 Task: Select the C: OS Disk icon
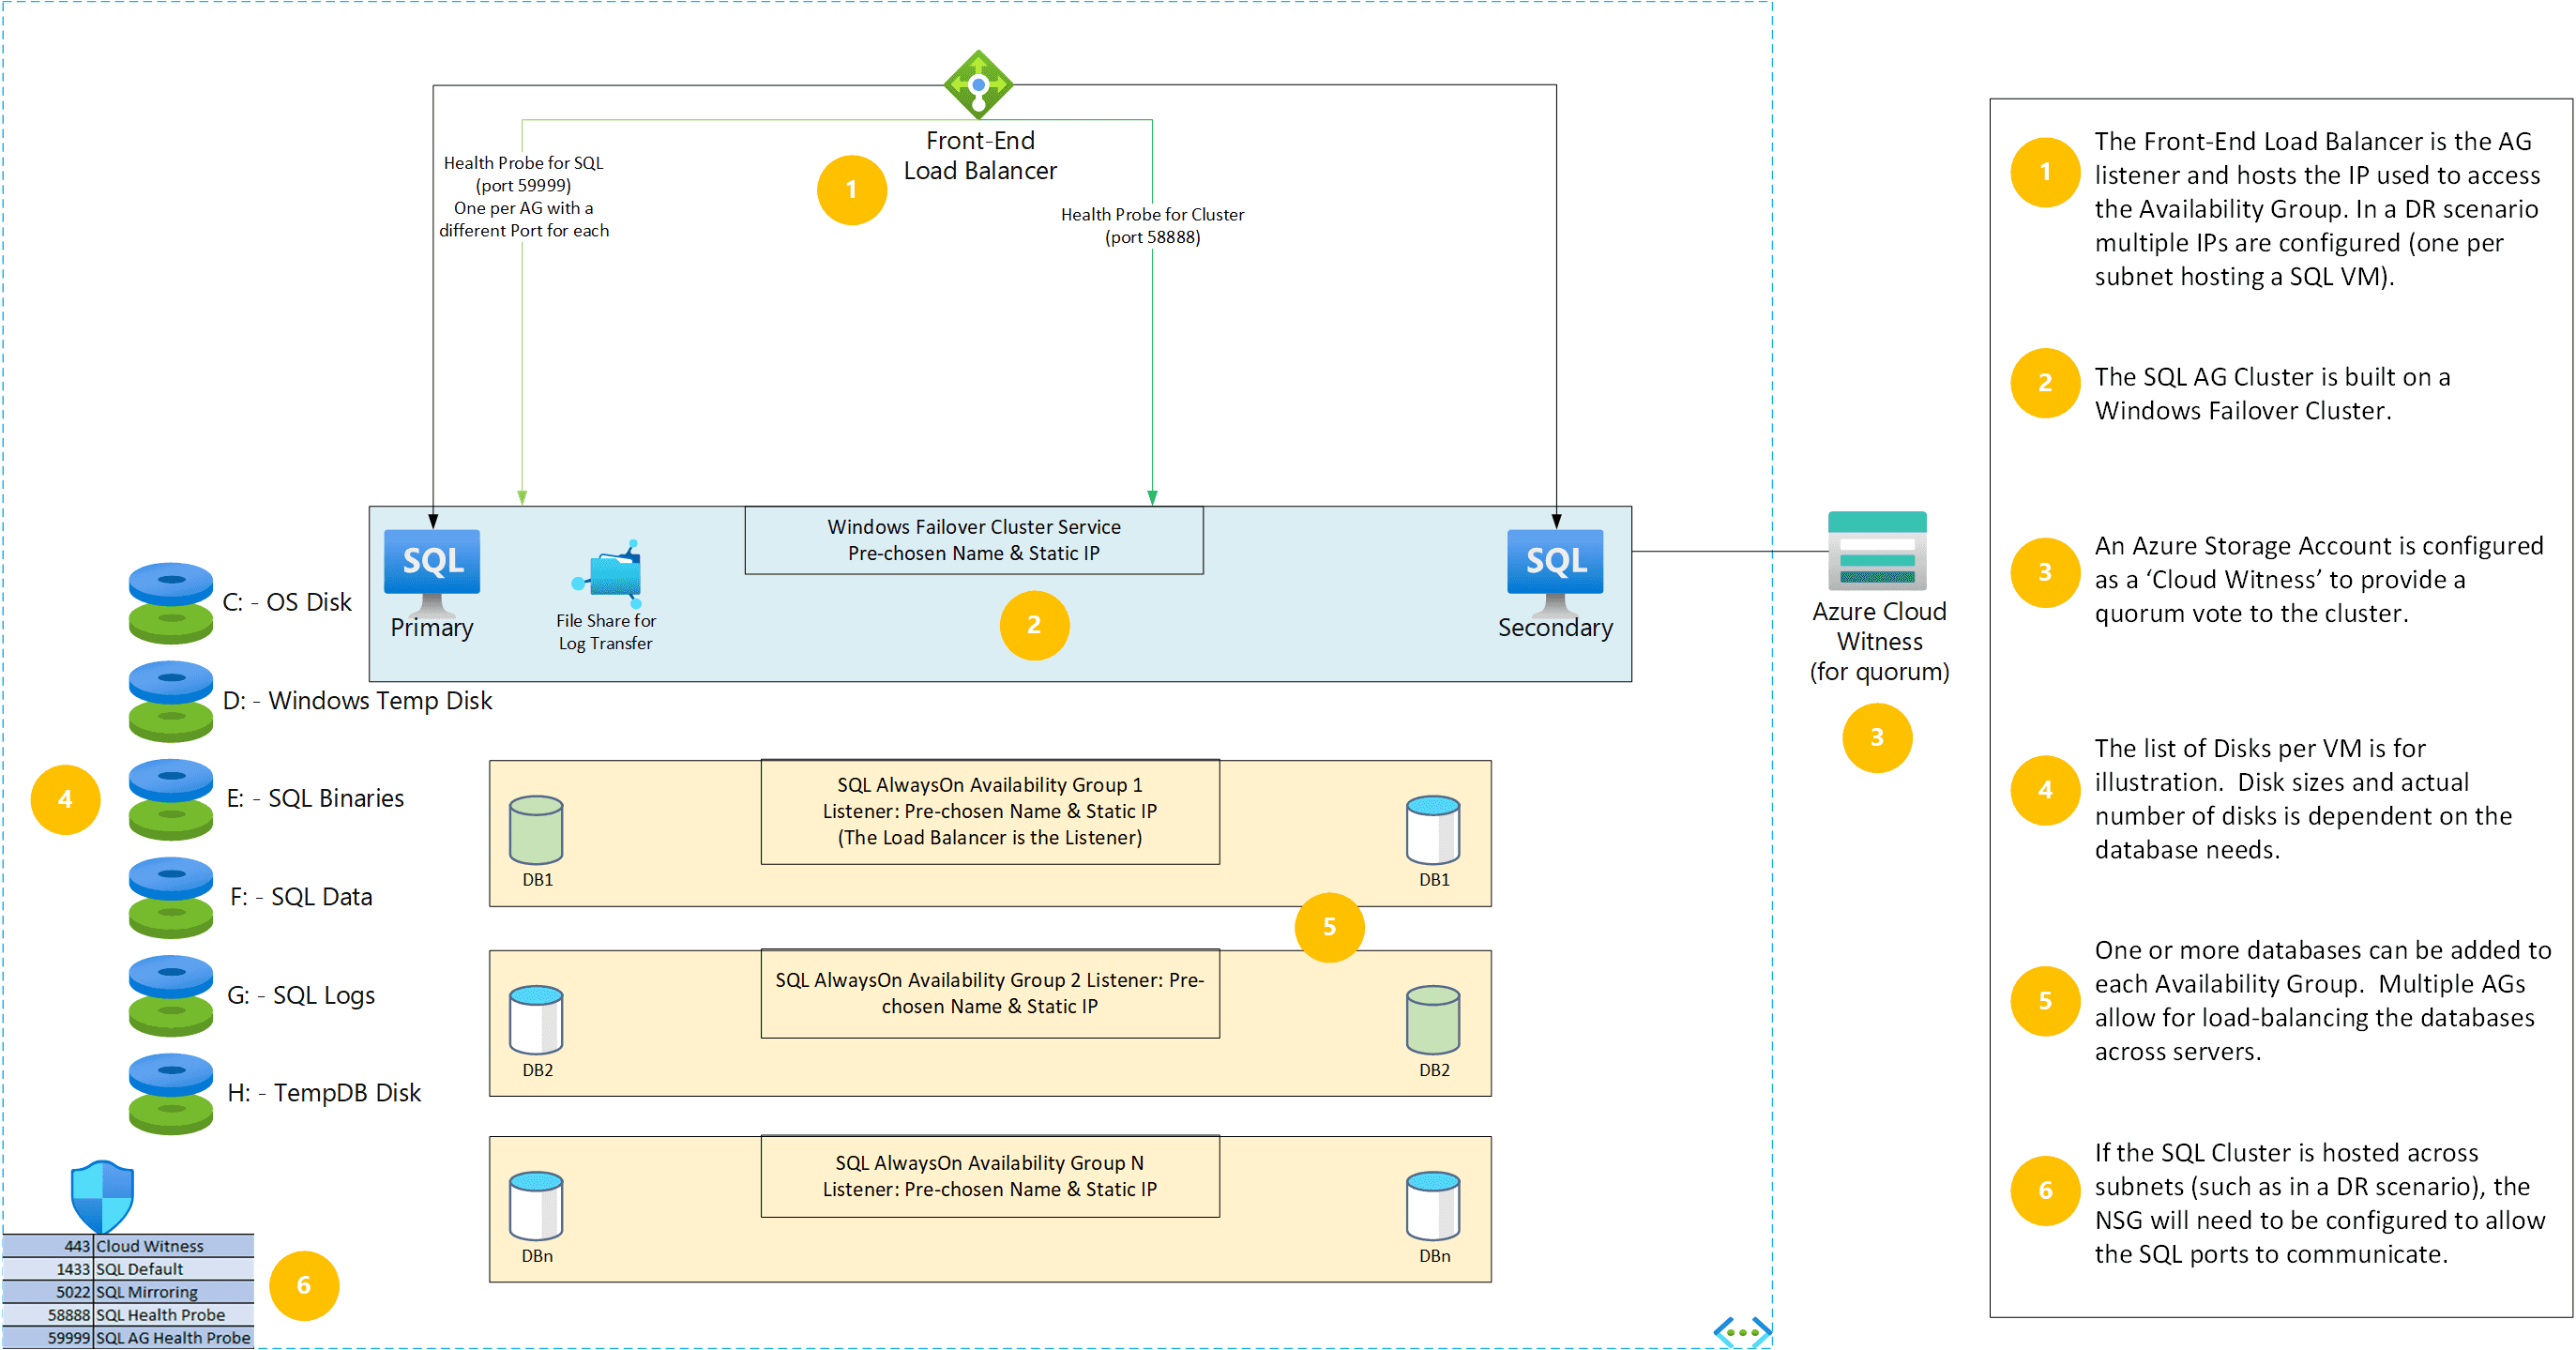171,603
